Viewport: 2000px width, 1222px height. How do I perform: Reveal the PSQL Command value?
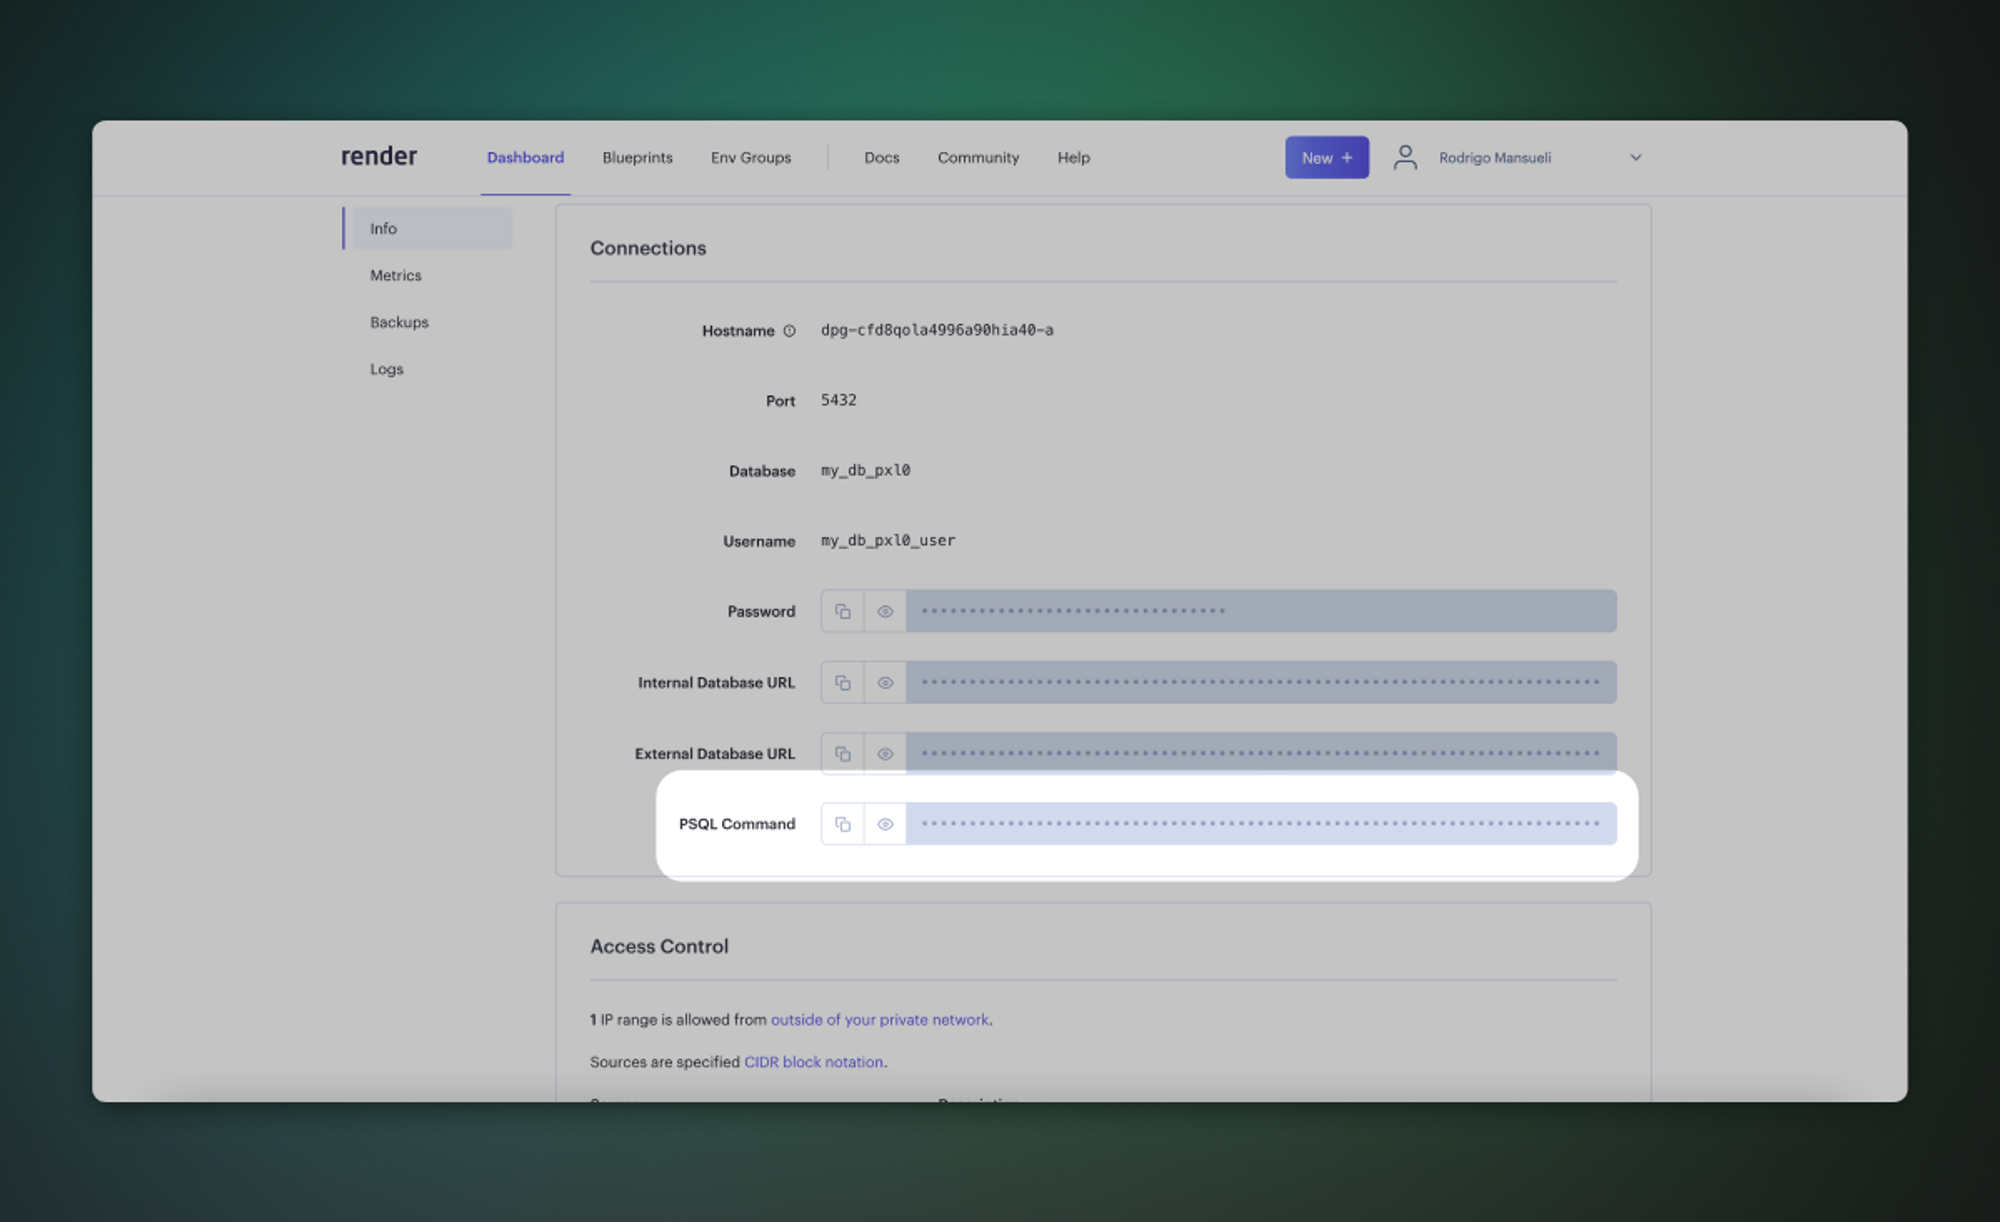[884, 823]
